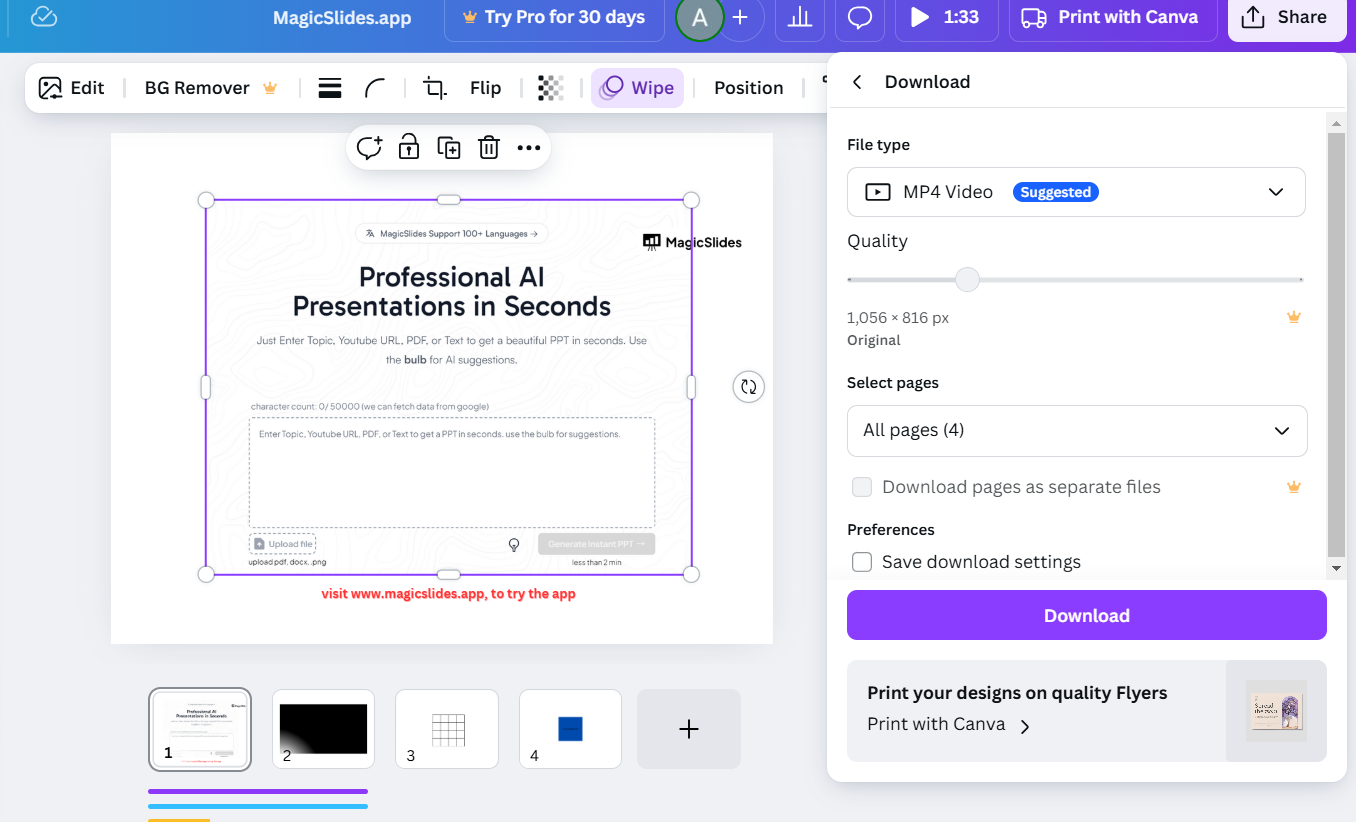Open the transparency checkerboard icon

click(x=550, y=88)
